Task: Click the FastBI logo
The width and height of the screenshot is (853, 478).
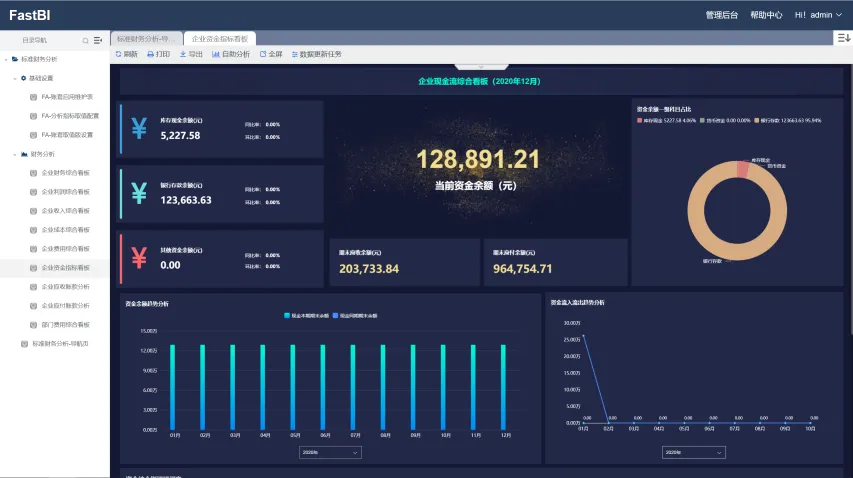Action: [29, 15]
